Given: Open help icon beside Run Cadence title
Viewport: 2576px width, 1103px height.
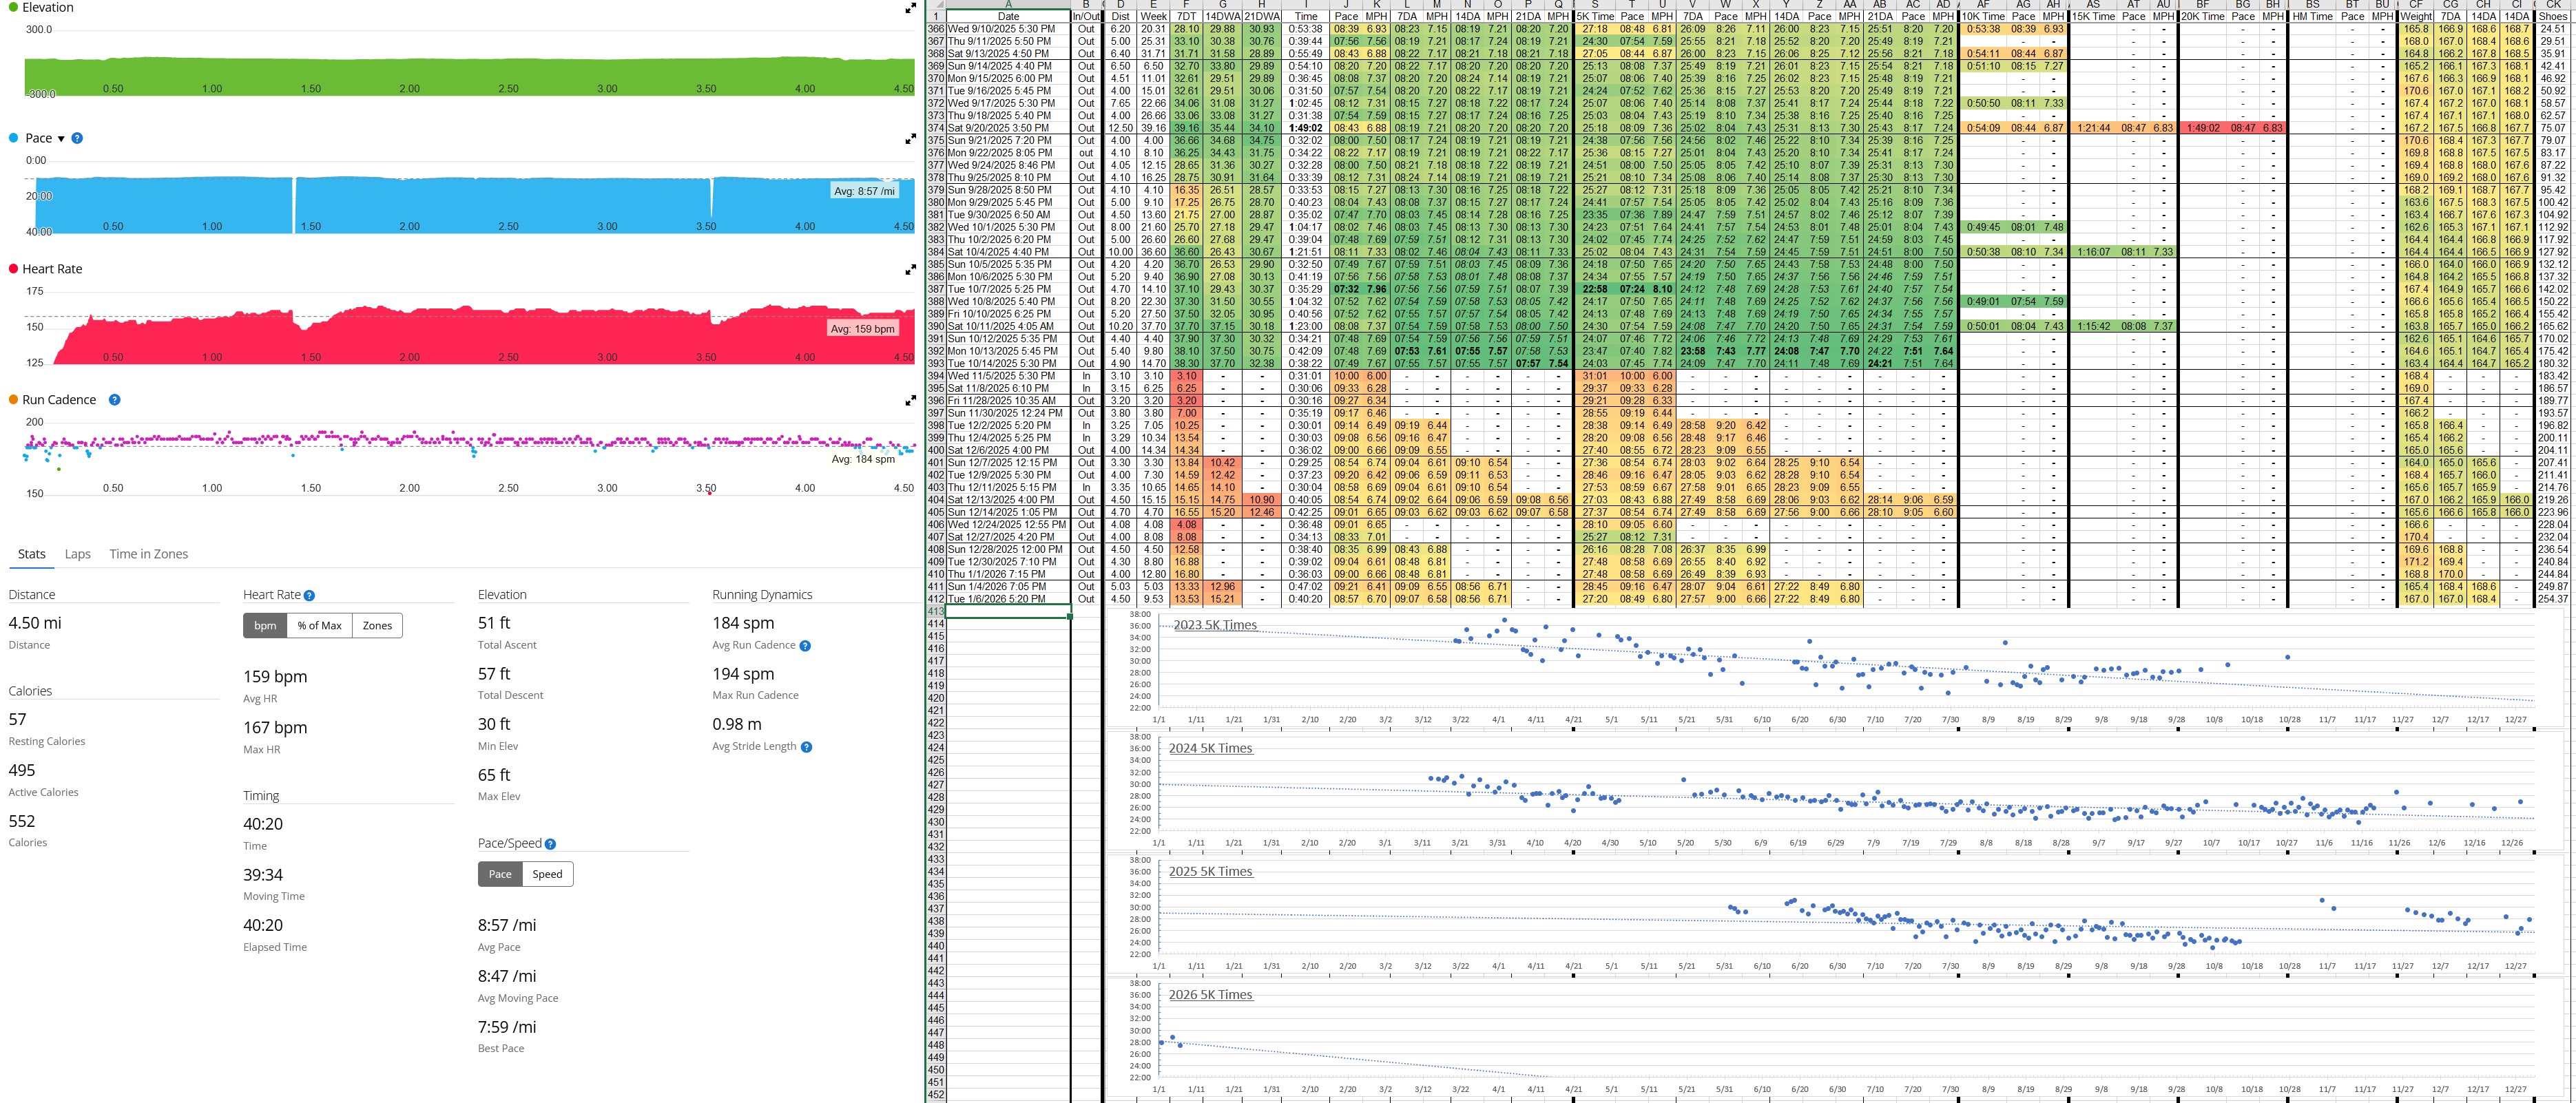Looking at the screenshot, I should [114, 400].
